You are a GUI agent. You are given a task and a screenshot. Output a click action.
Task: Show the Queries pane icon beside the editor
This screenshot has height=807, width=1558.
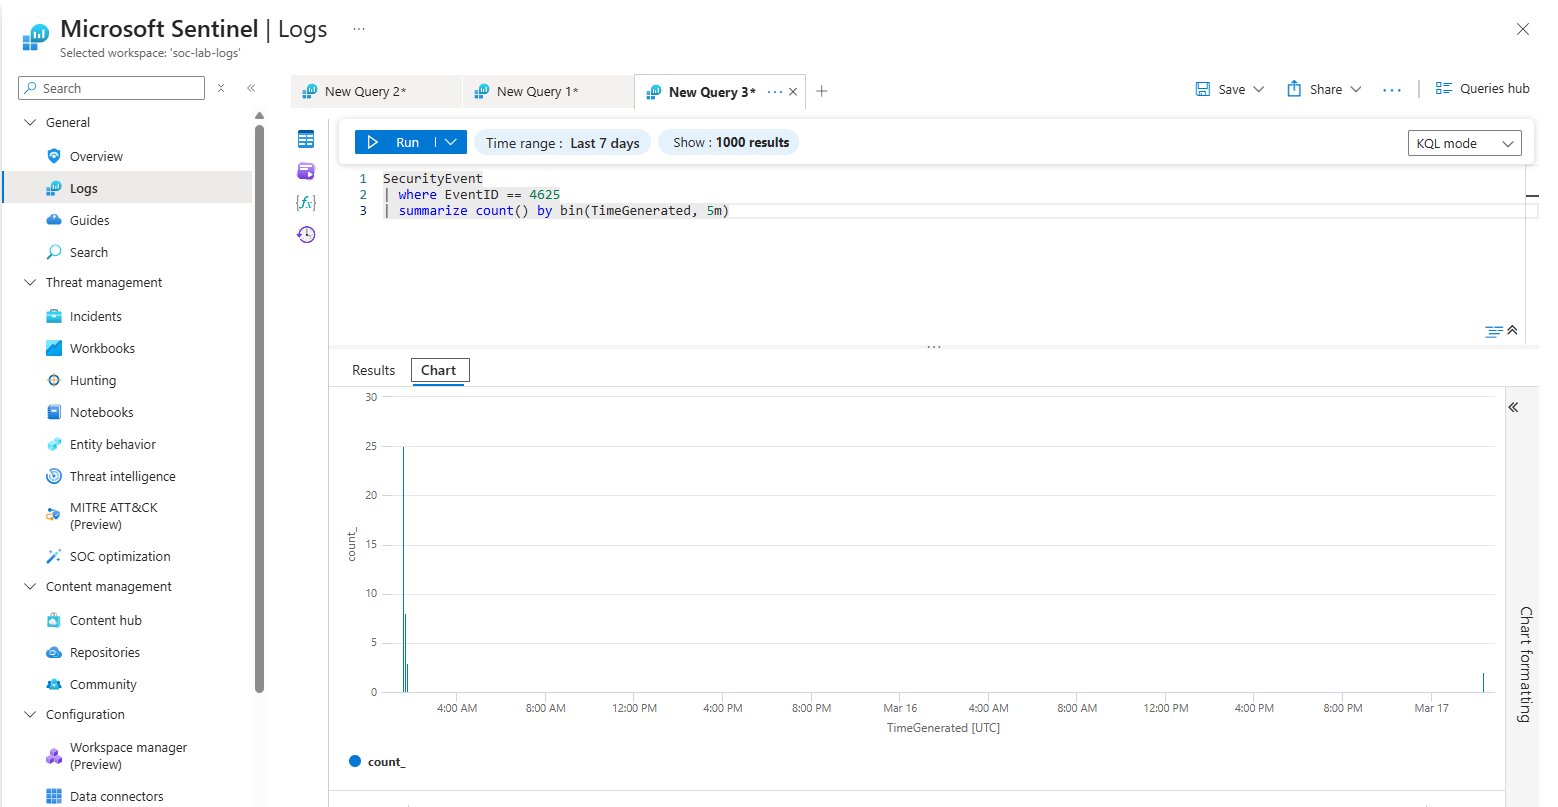click(x=306, y=171)
